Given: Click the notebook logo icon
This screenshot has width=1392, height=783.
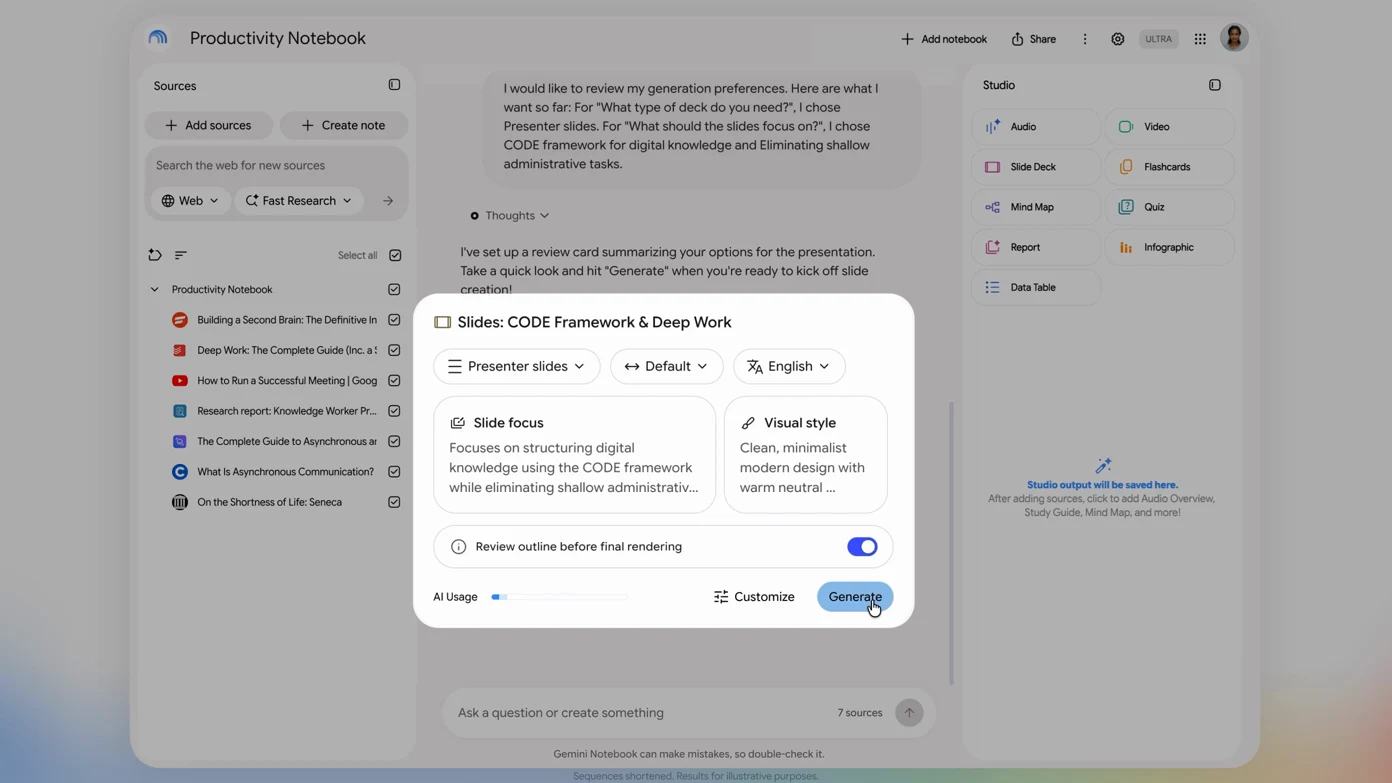Looking at the screenshot, I should click(x=158, y=38).
